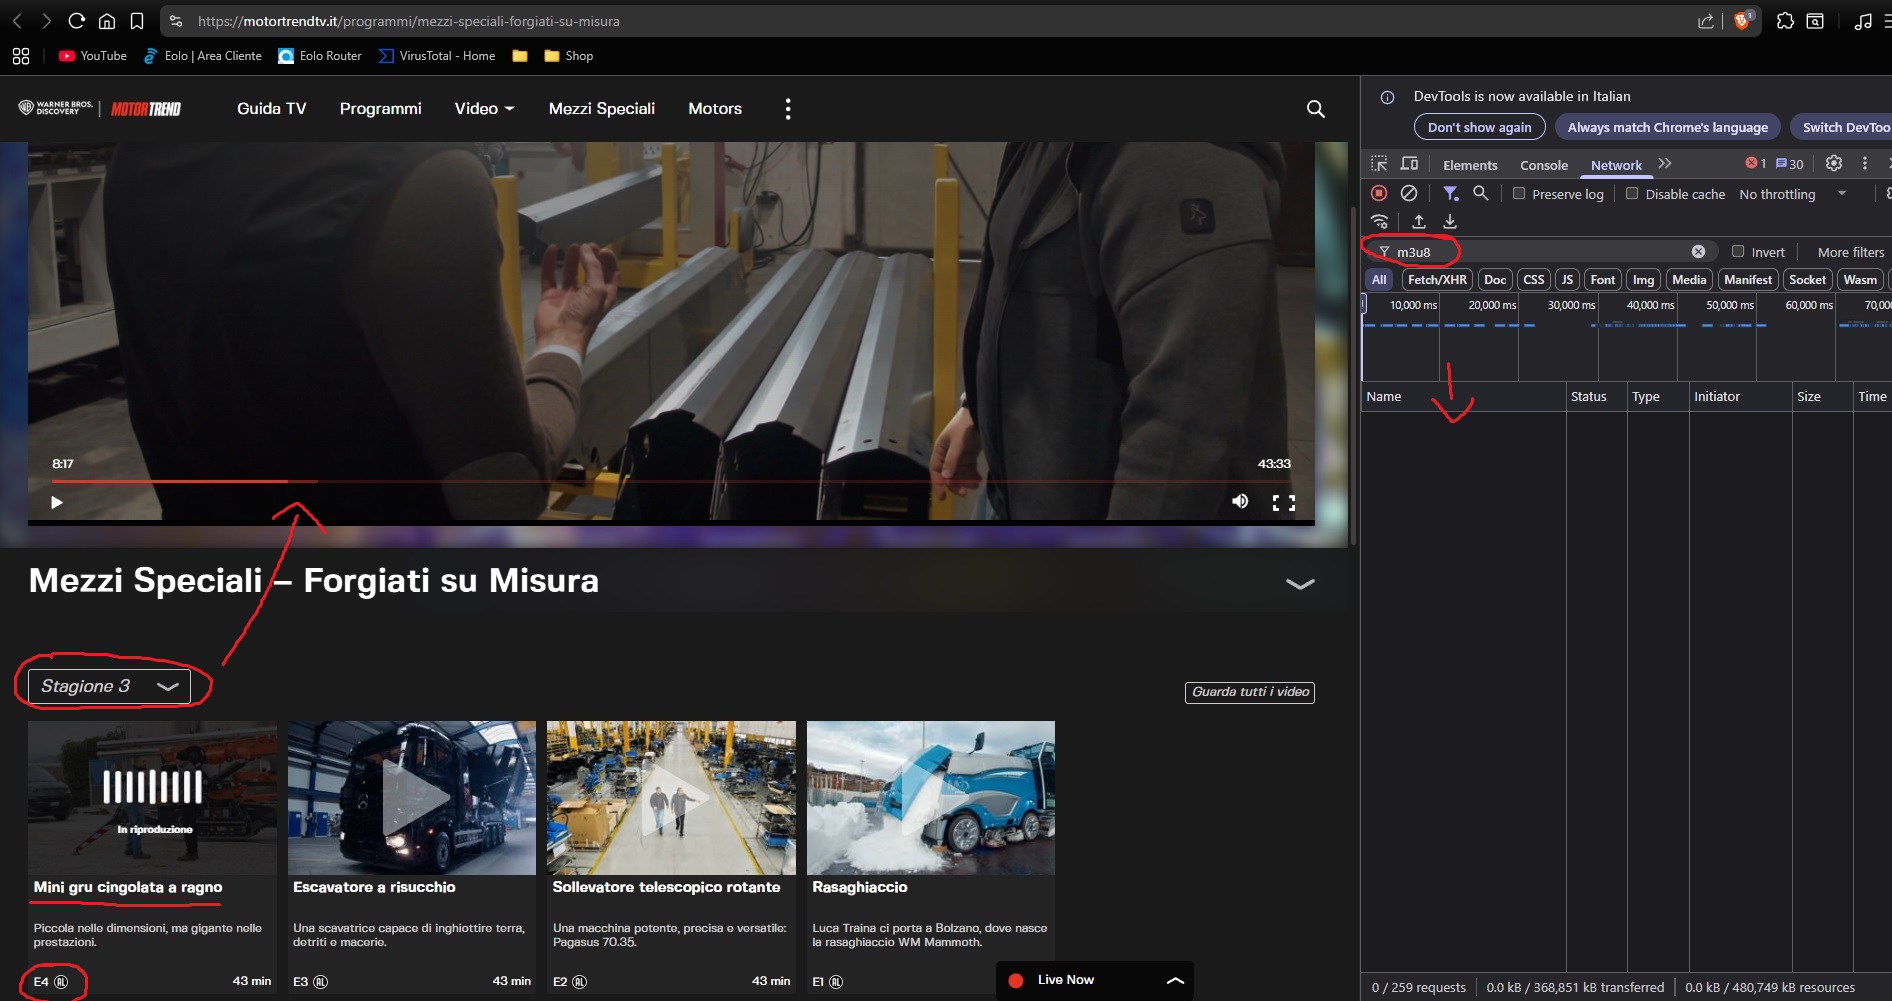Enable Preserve log checkbox
This screenshot has height=1001, width=1892.
coord(1519,194)
